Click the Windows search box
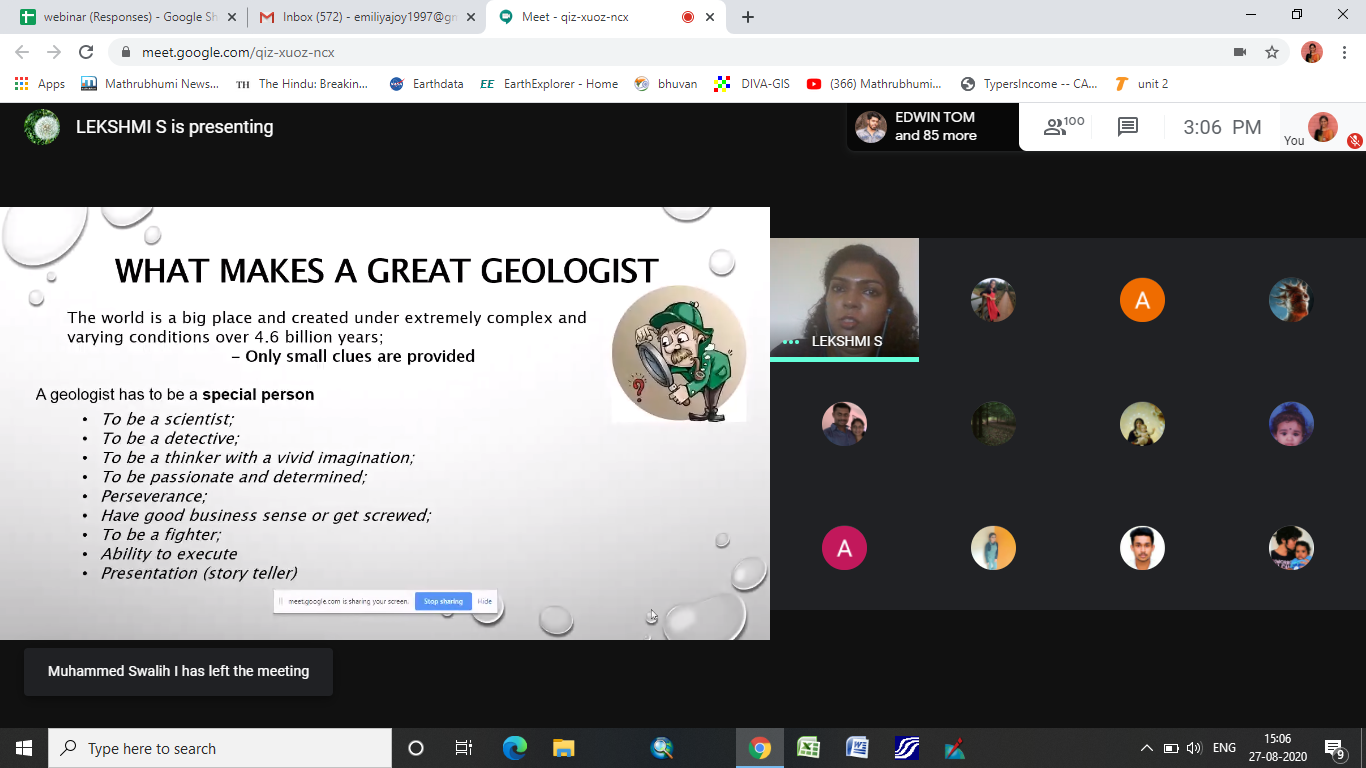Screen dimensions: 1366x768 click(220, 748)
